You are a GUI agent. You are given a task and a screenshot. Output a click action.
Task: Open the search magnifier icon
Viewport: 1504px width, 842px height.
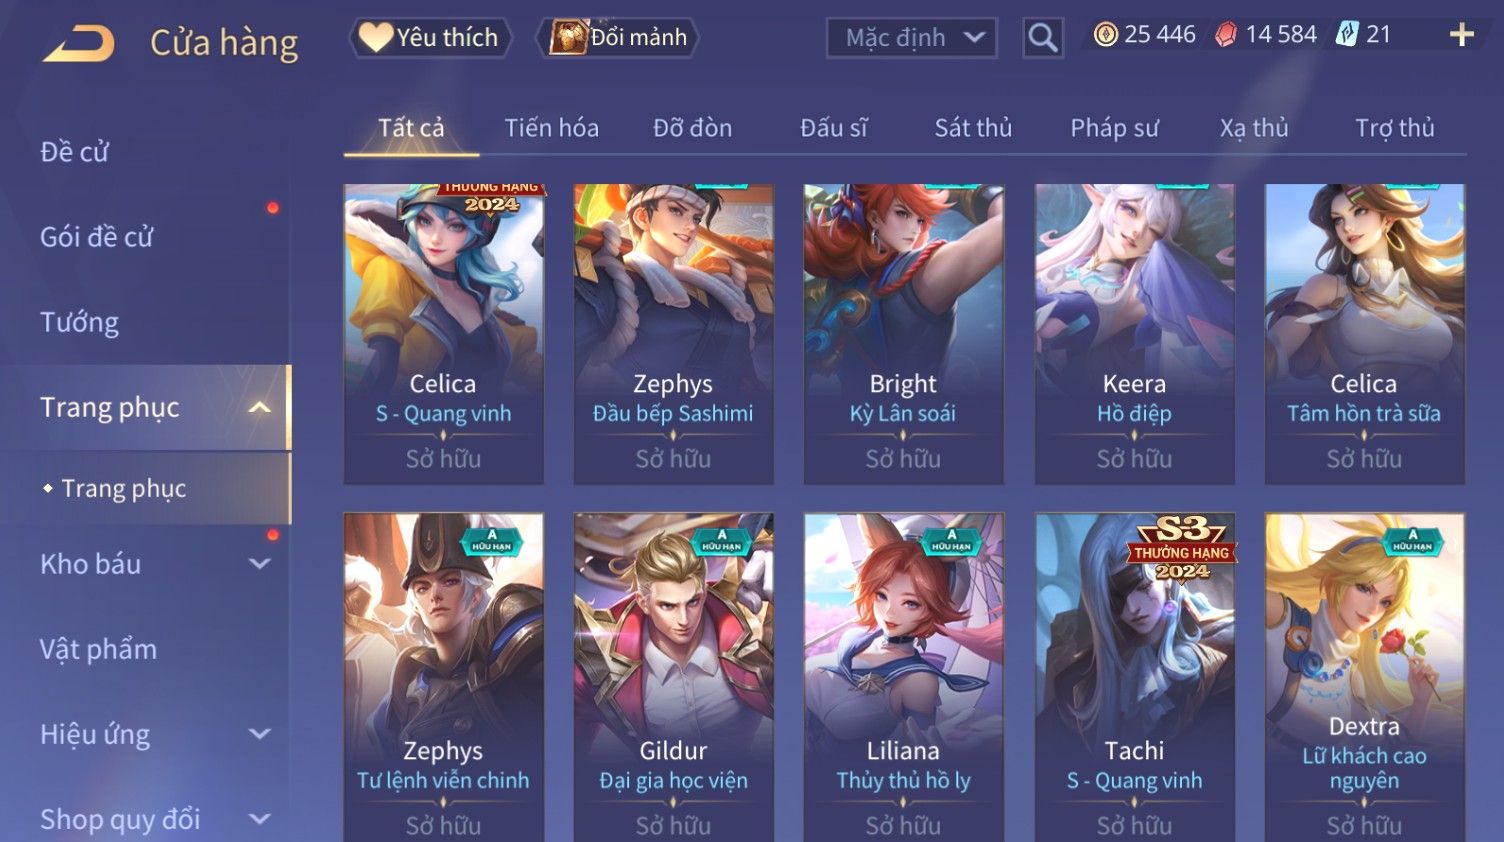1043,38
